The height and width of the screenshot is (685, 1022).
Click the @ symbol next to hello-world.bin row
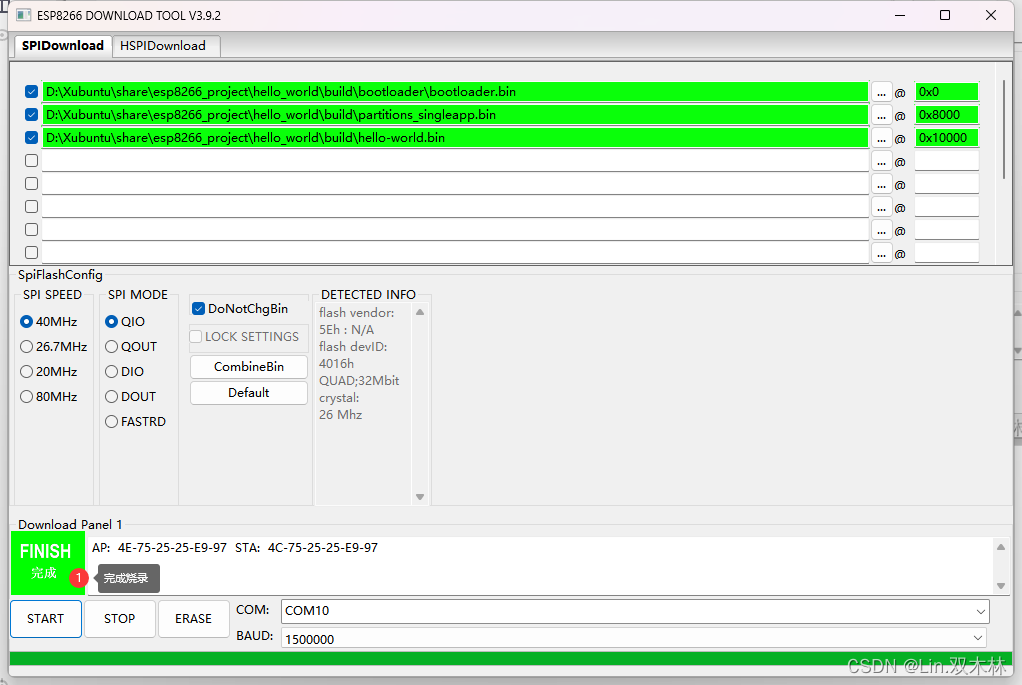[x=899, y=138]
